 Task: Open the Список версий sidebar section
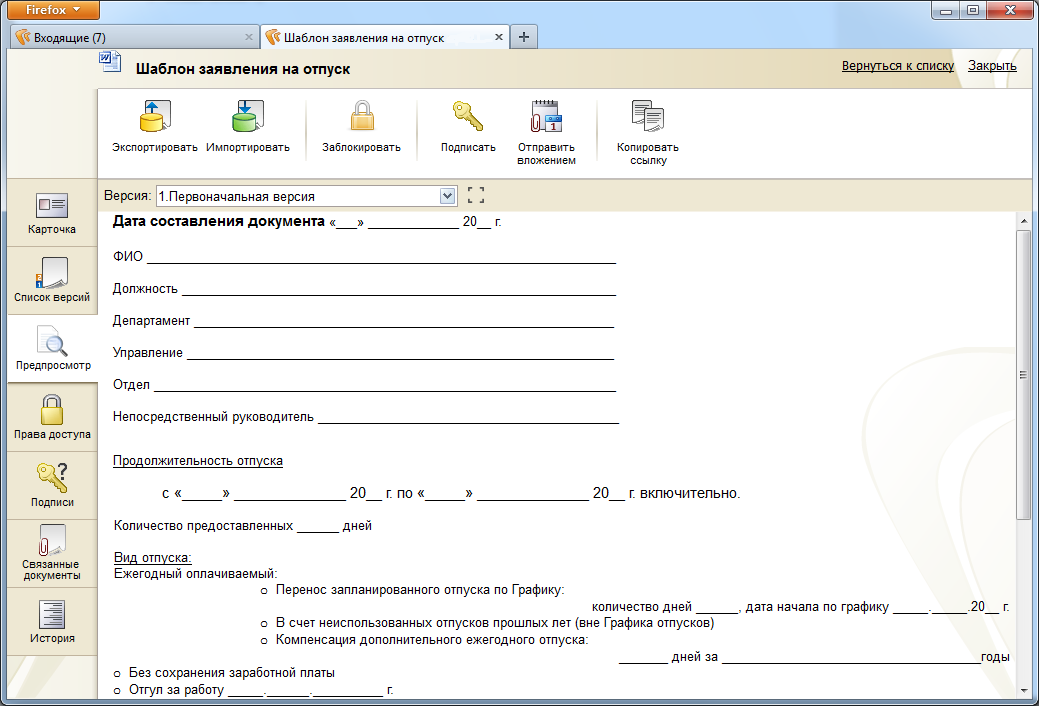coord(52,280)
